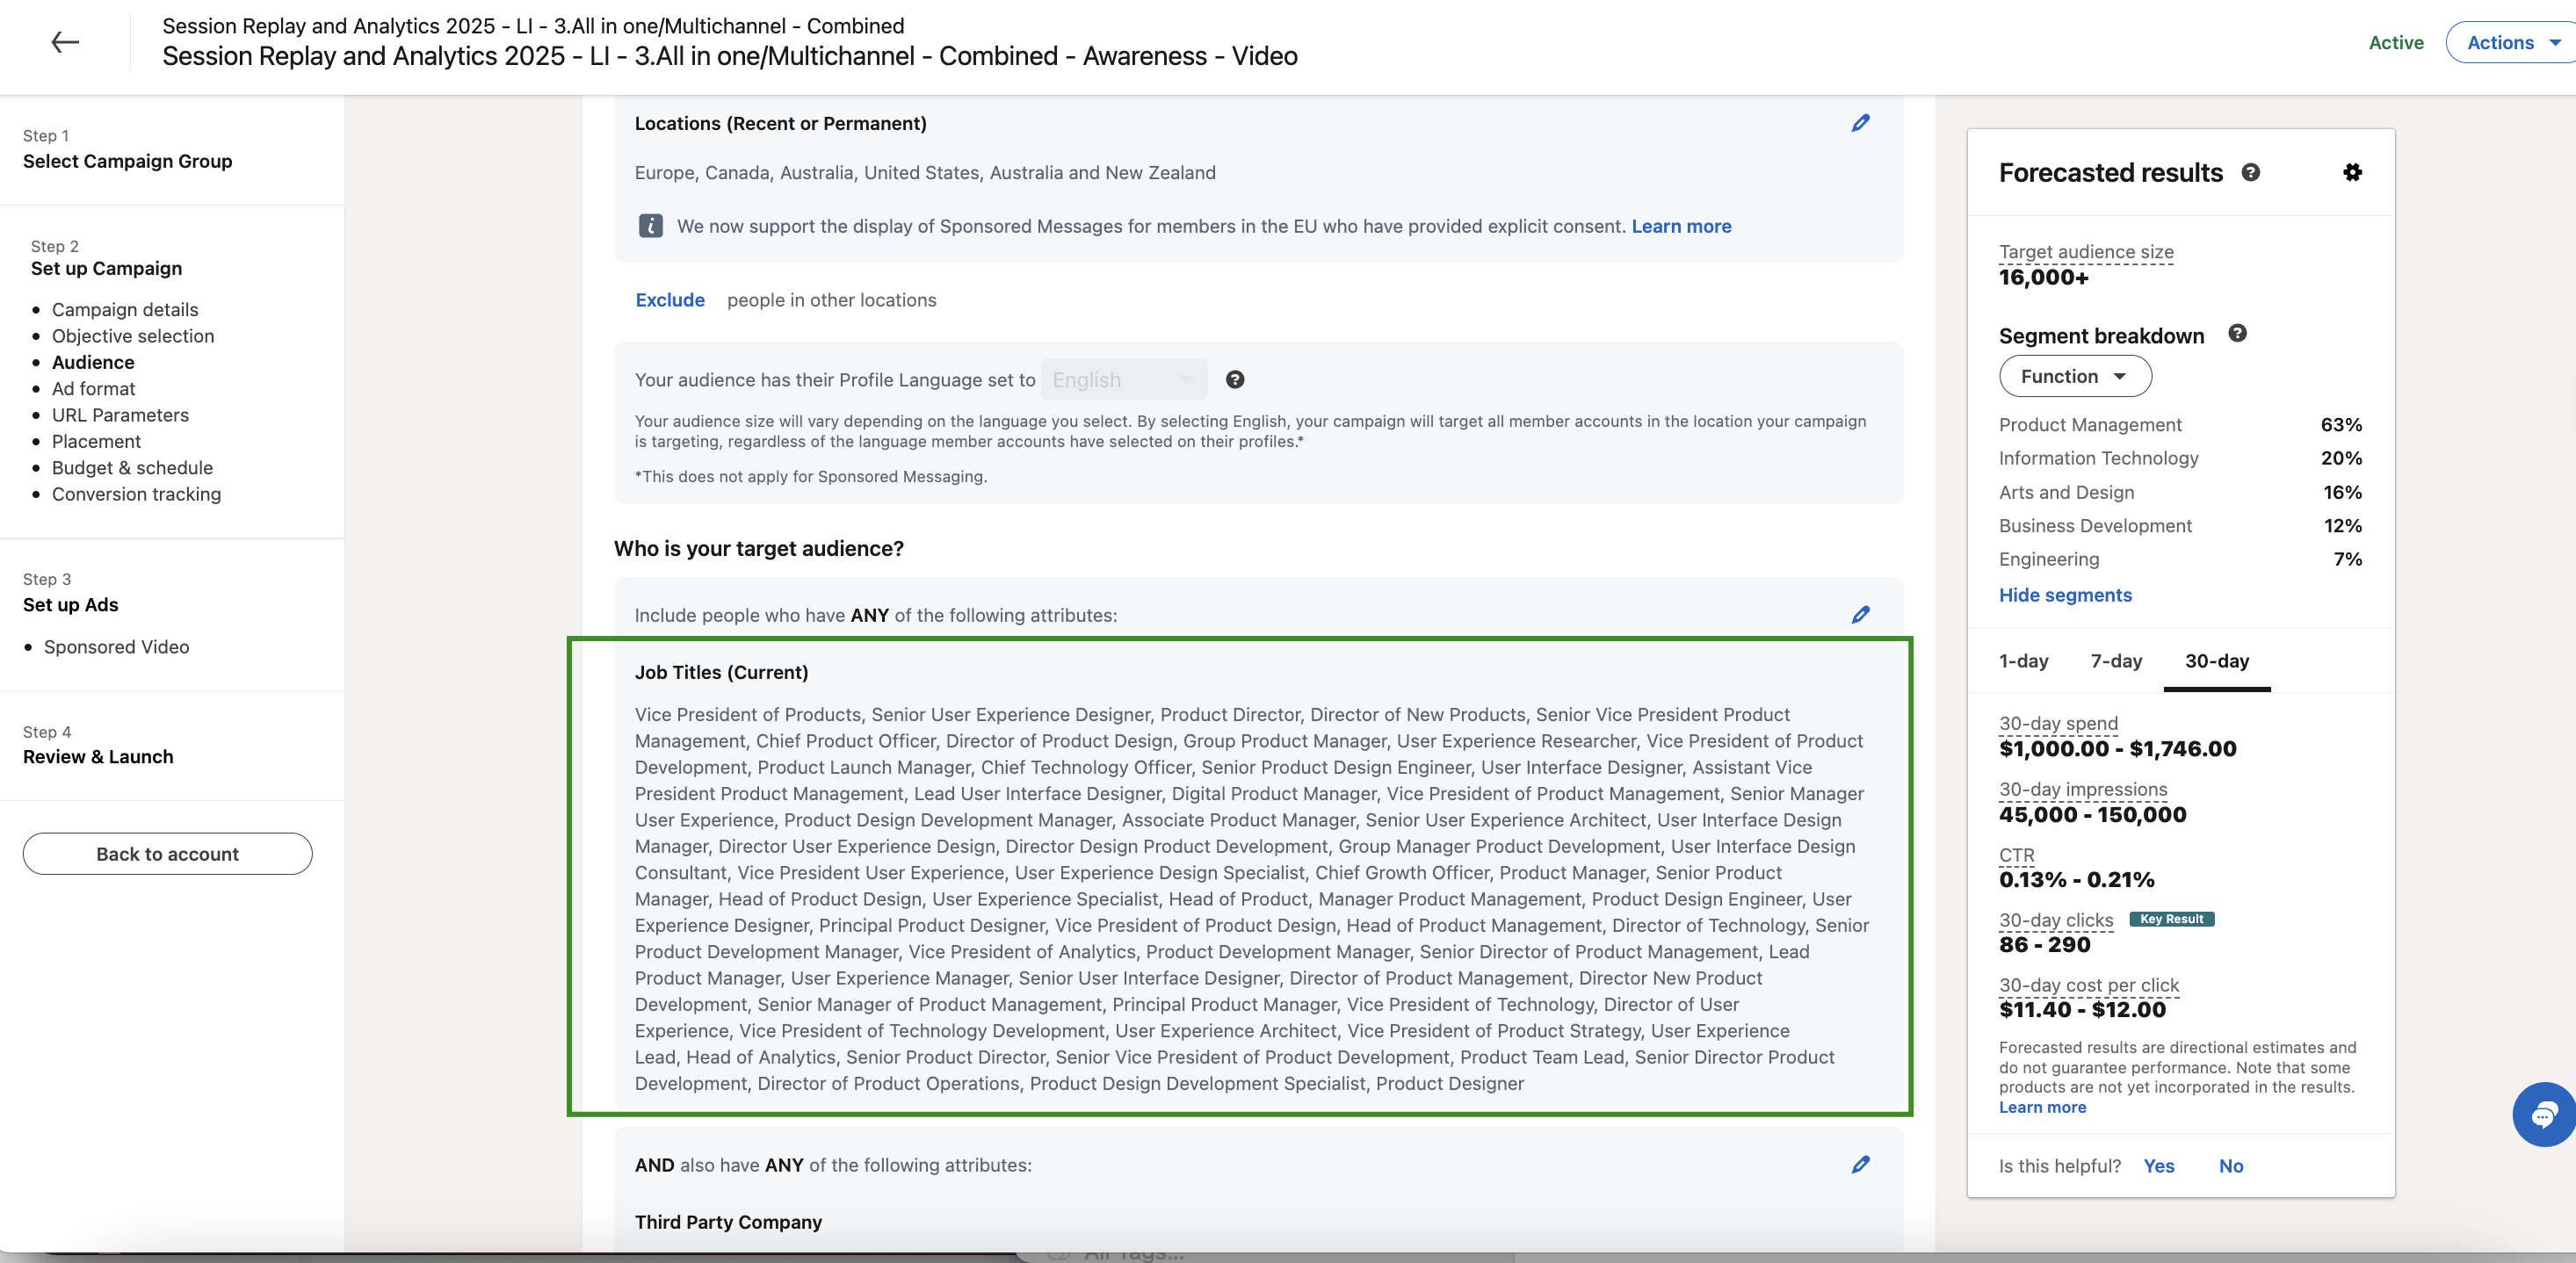Open the Forecasted results settings gear
Viewport: 2576px width, 1263px height.
pyautogui.click(x=2353, y=172)
